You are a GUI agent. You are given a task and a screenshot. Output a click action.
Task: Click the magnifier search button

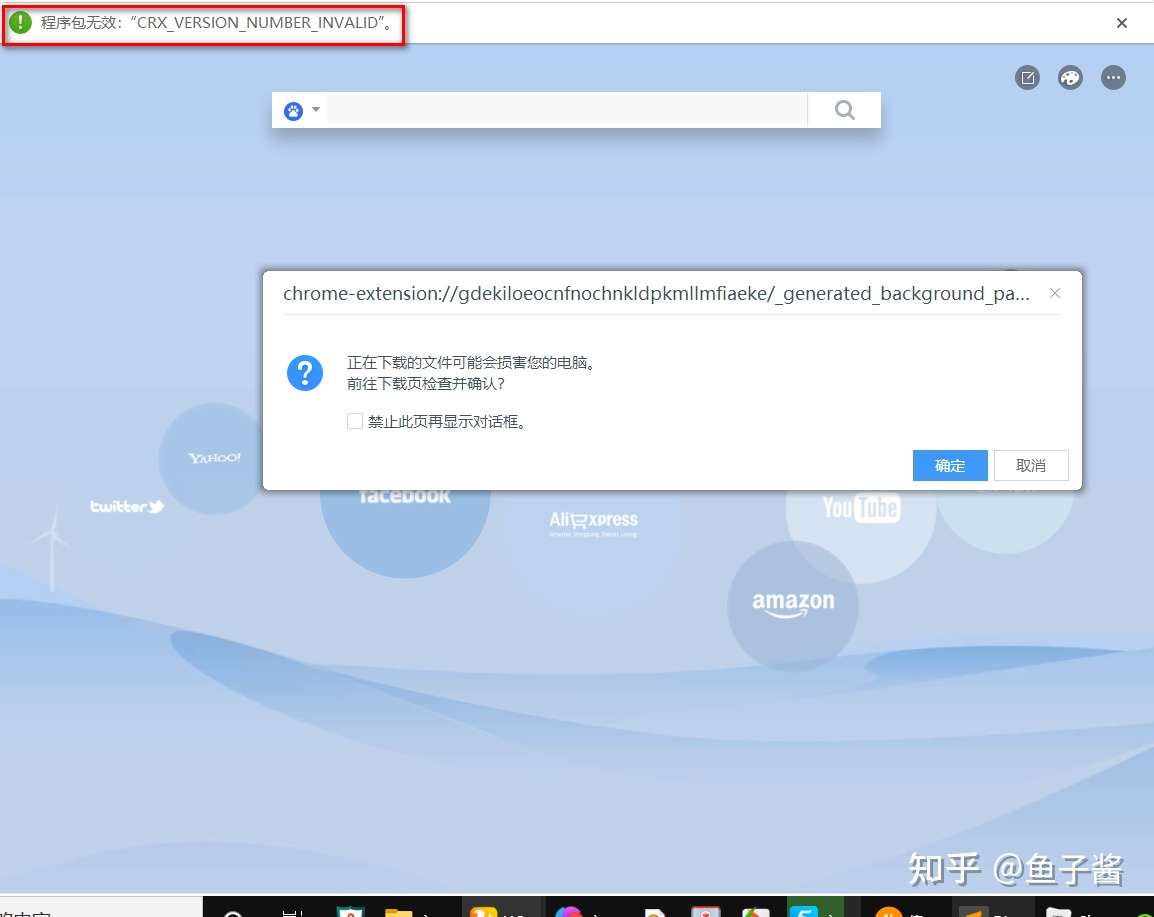coord(845,110)
